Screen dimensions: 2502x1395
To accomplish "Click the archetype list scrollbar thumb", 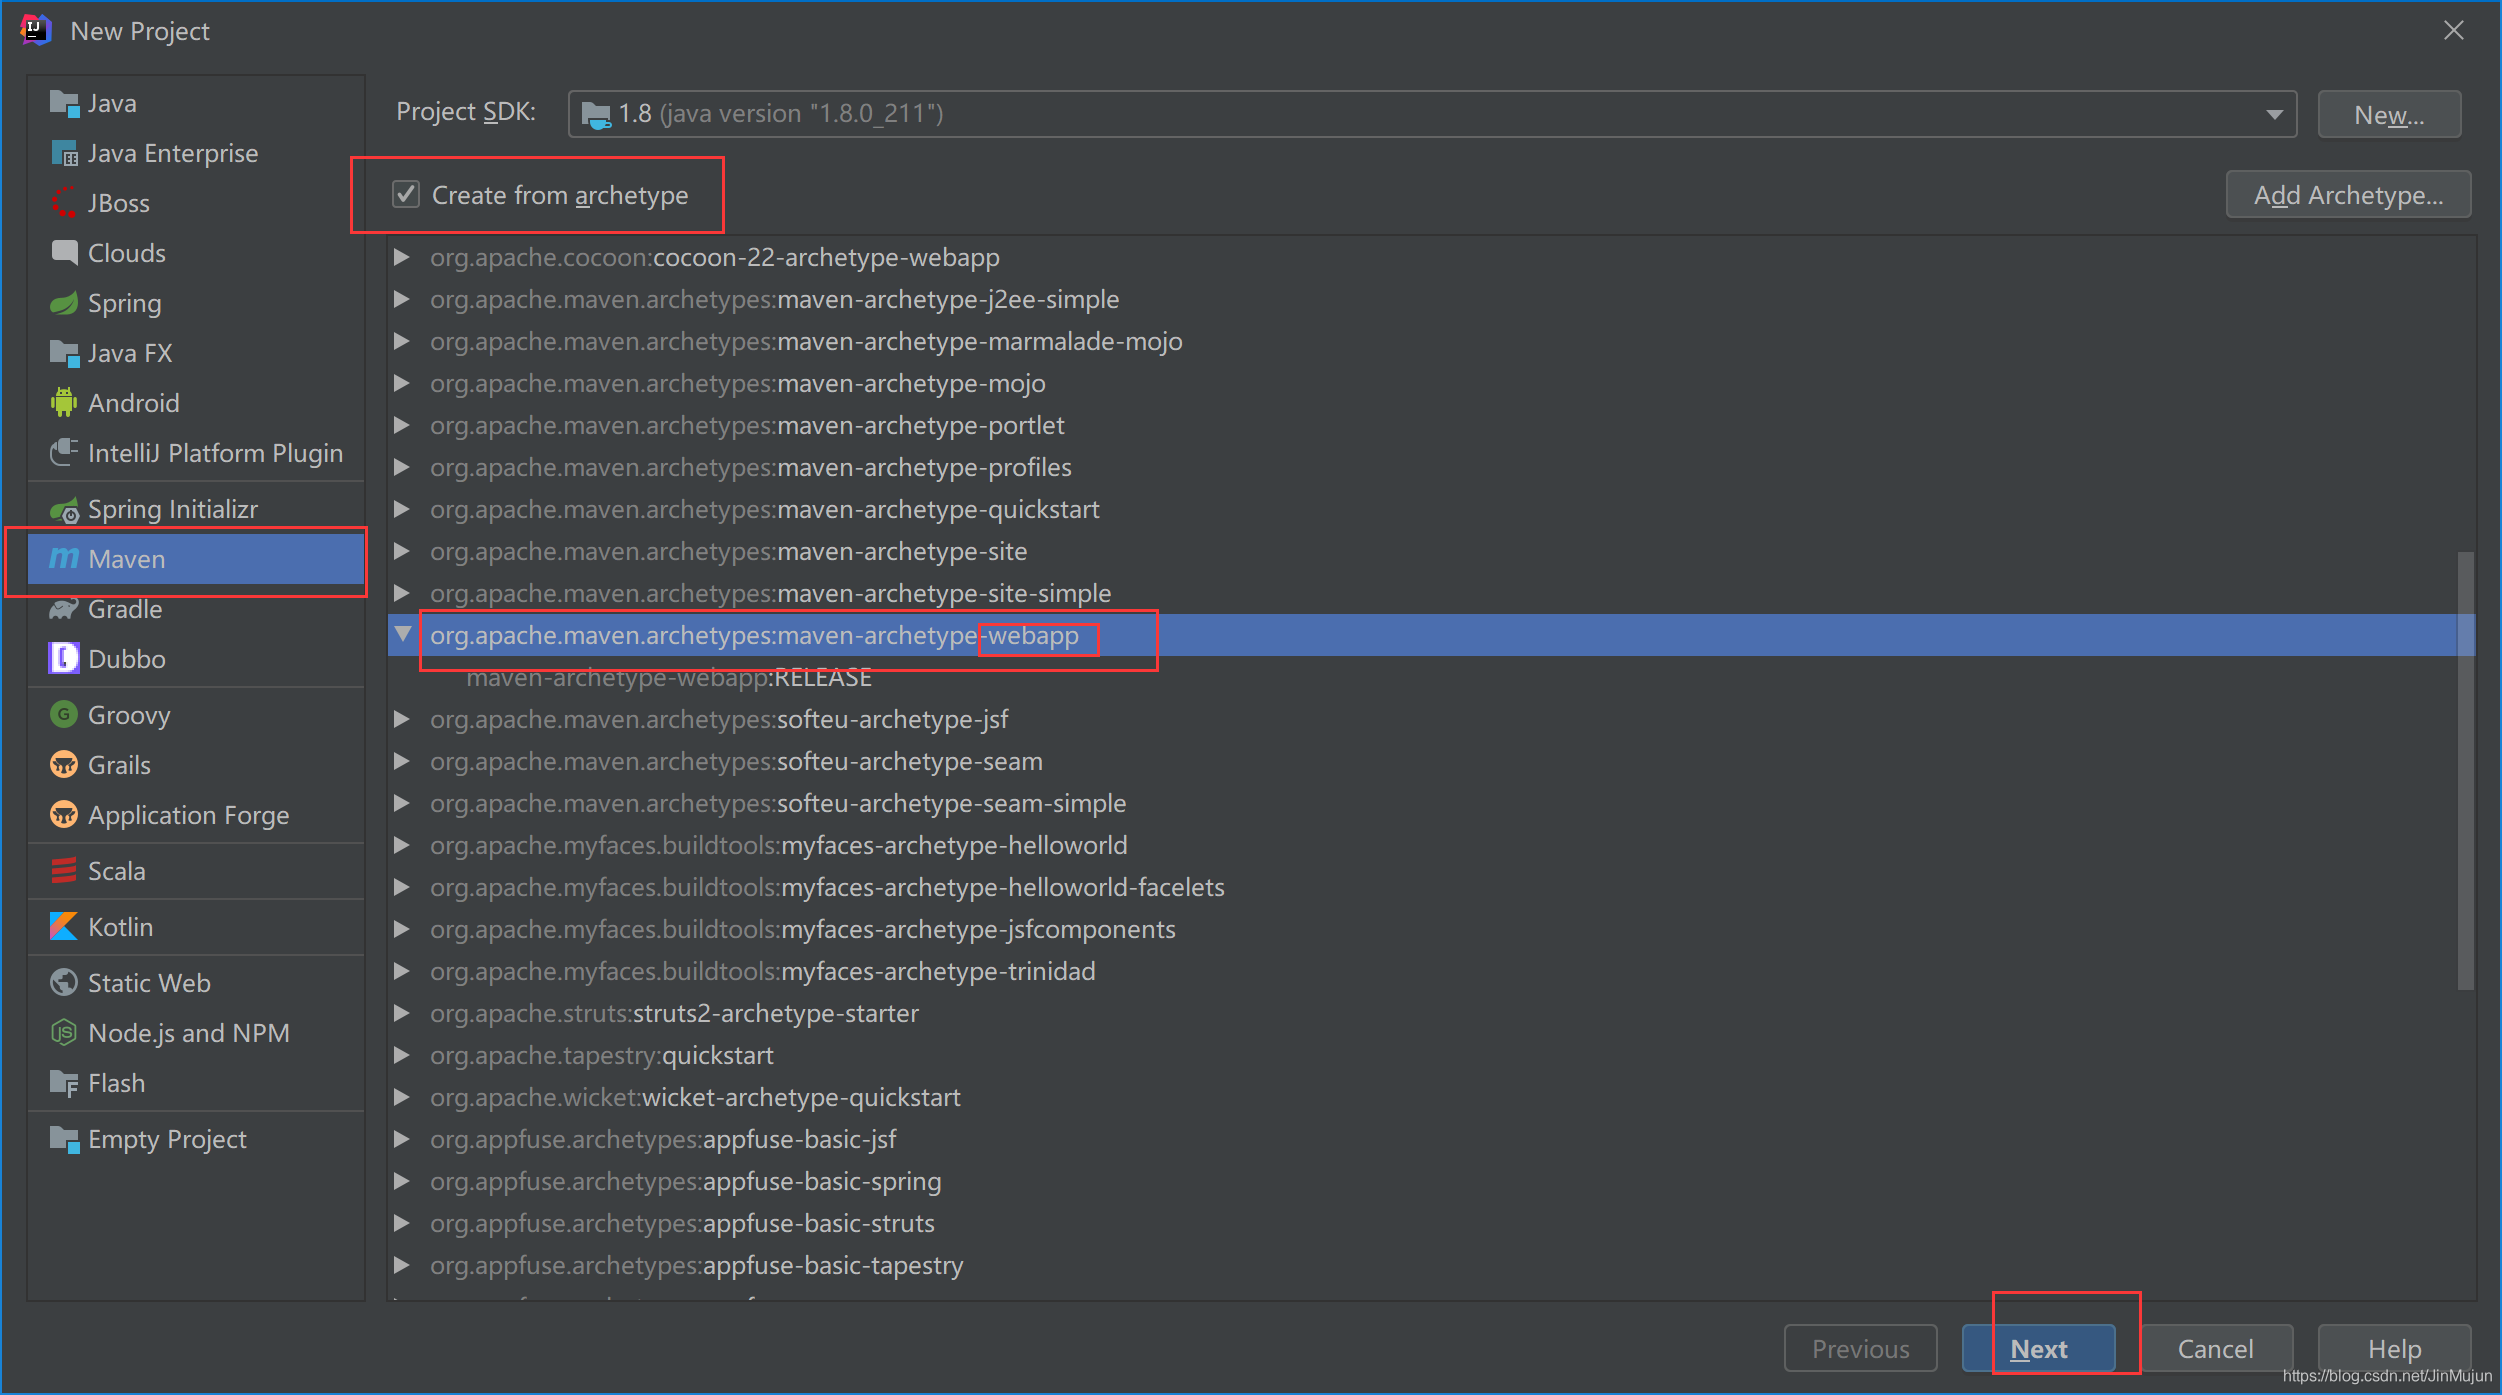I will [2466, 770].
